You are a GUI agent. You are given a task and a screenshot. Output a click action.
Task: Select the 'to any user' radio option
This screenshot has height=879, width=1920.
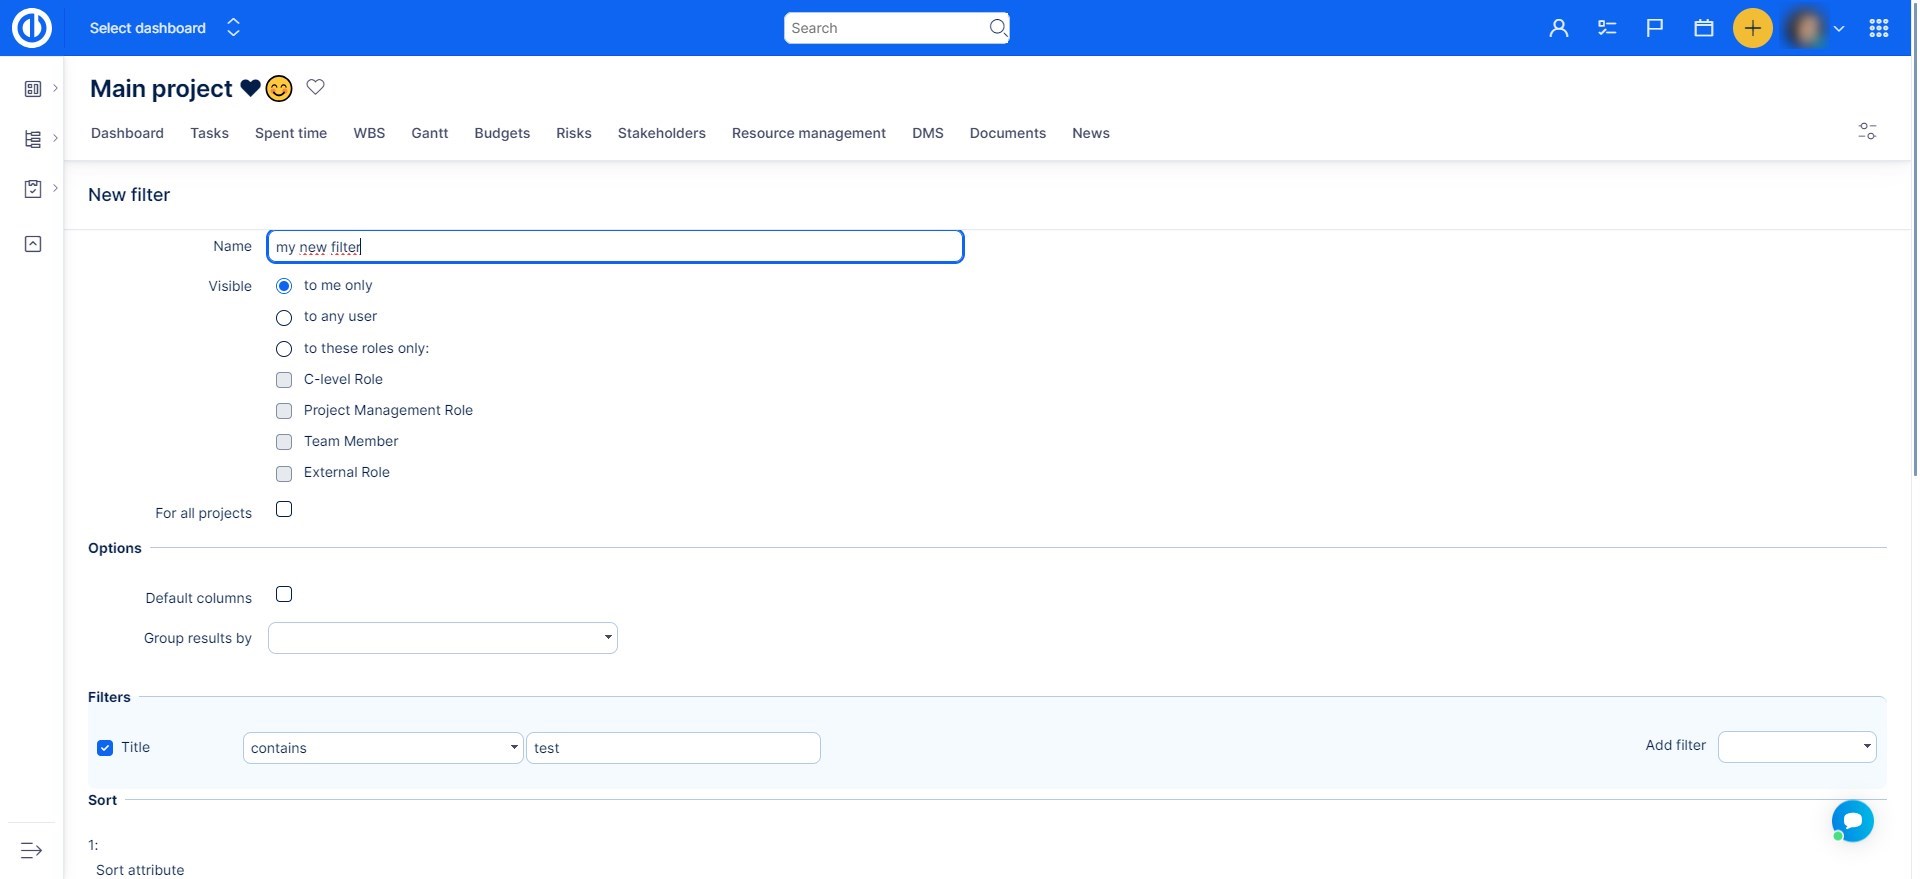[284, 317]
